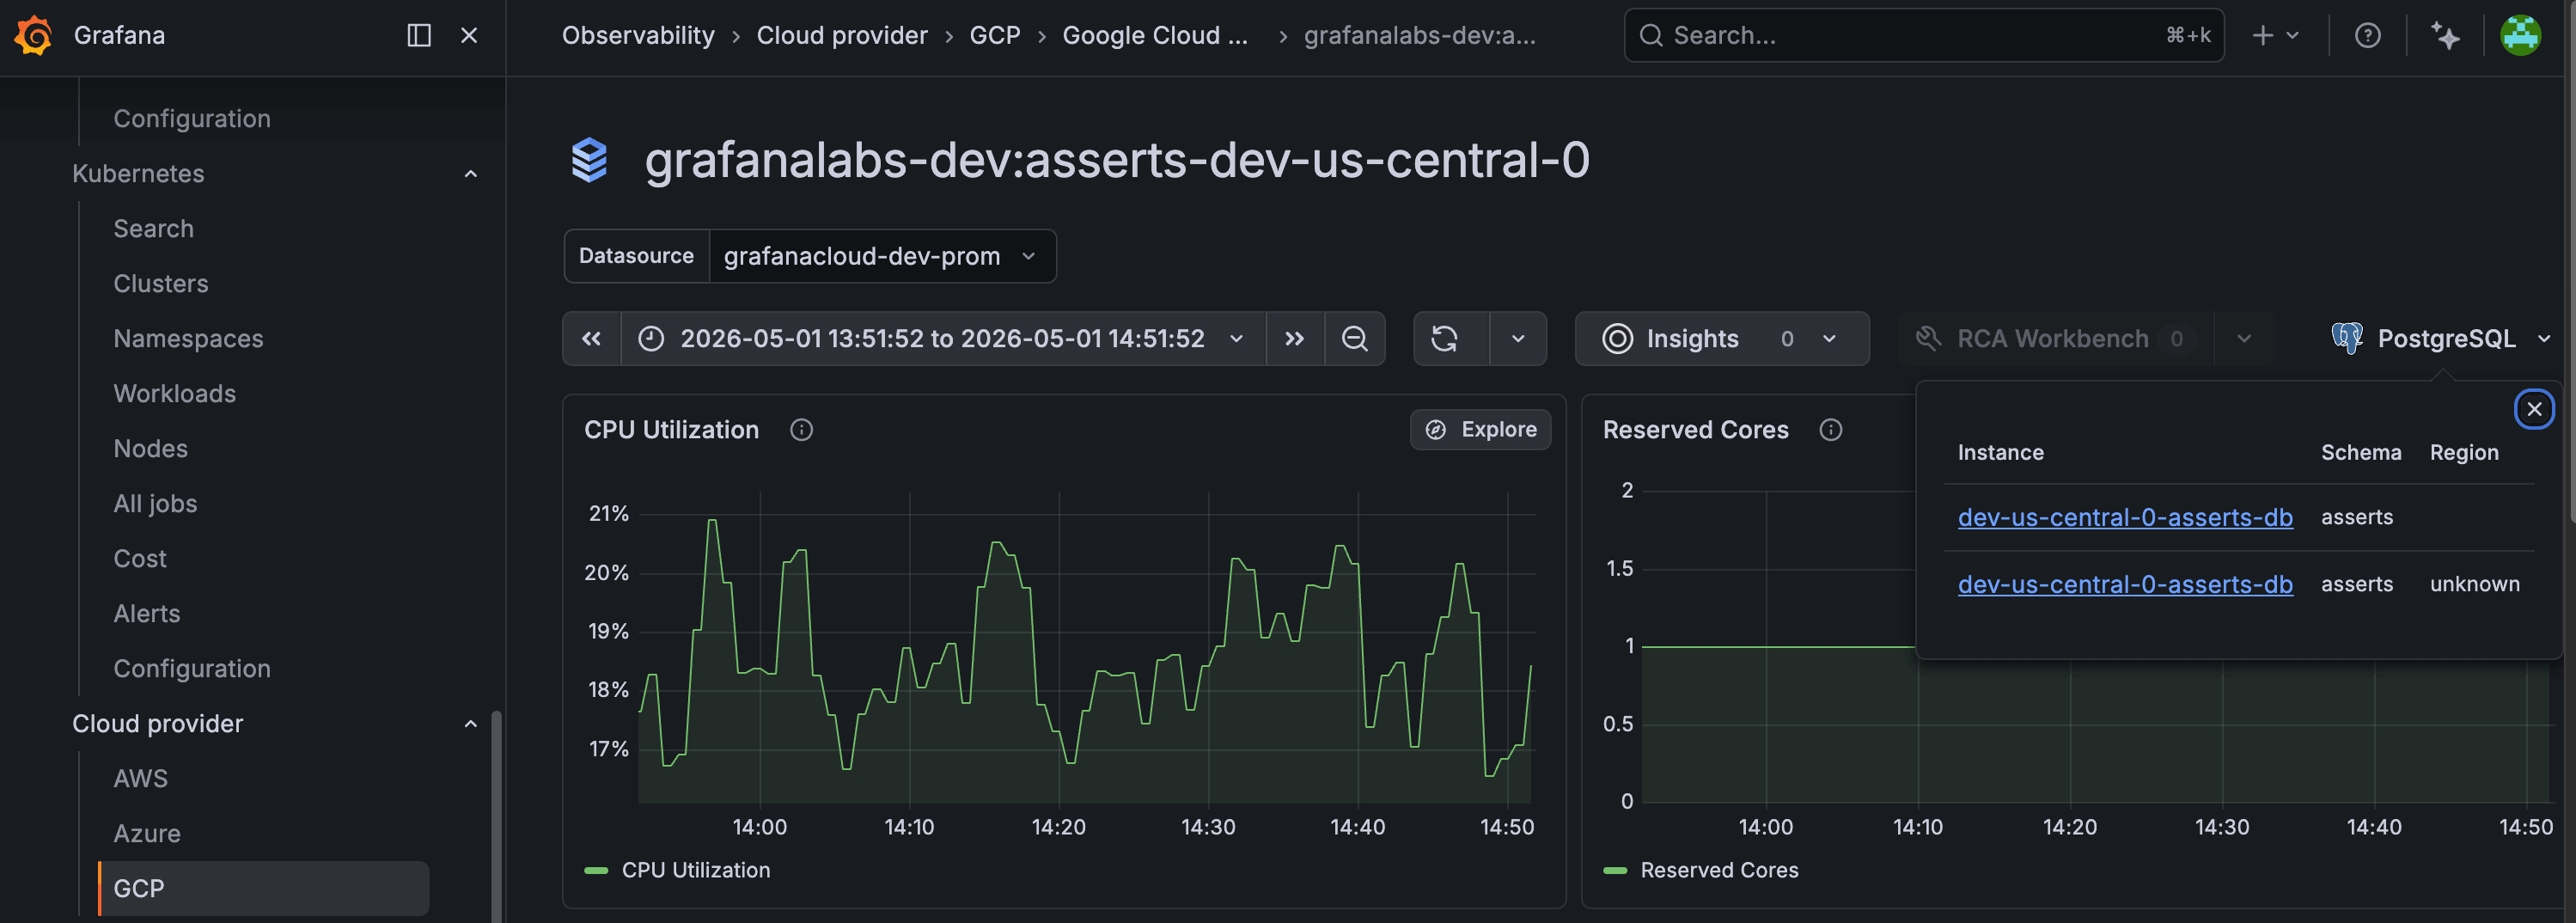Select GCP cloud provider item
The width and height of the screenshot is (2576, 923).
[264, 889]
